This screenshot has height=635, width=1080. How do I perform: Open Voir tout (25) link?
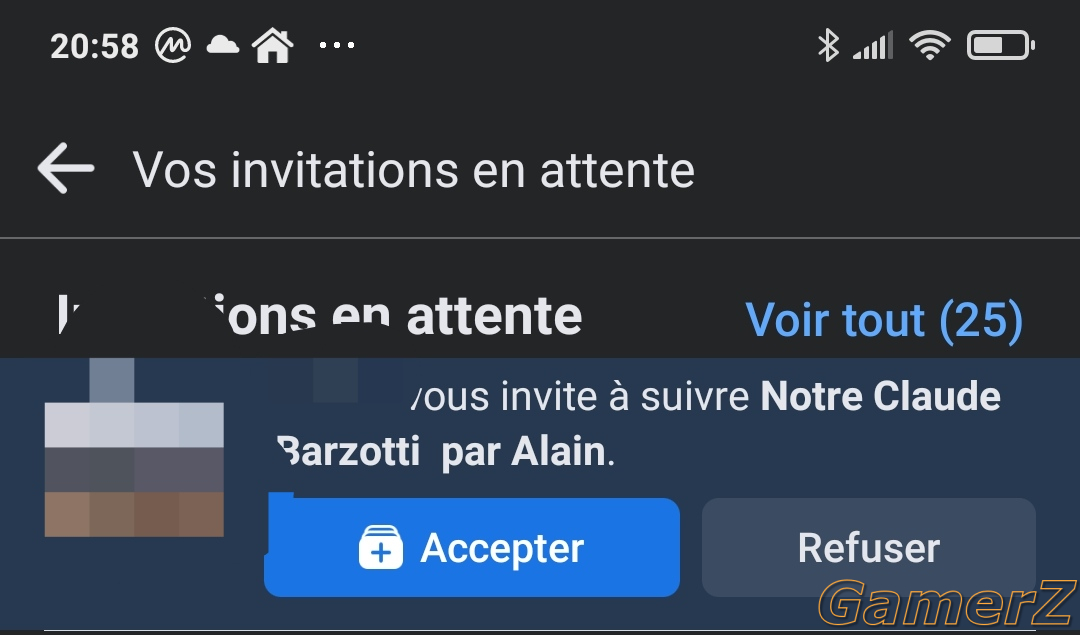pyautogui.click(x=884, y=320)
